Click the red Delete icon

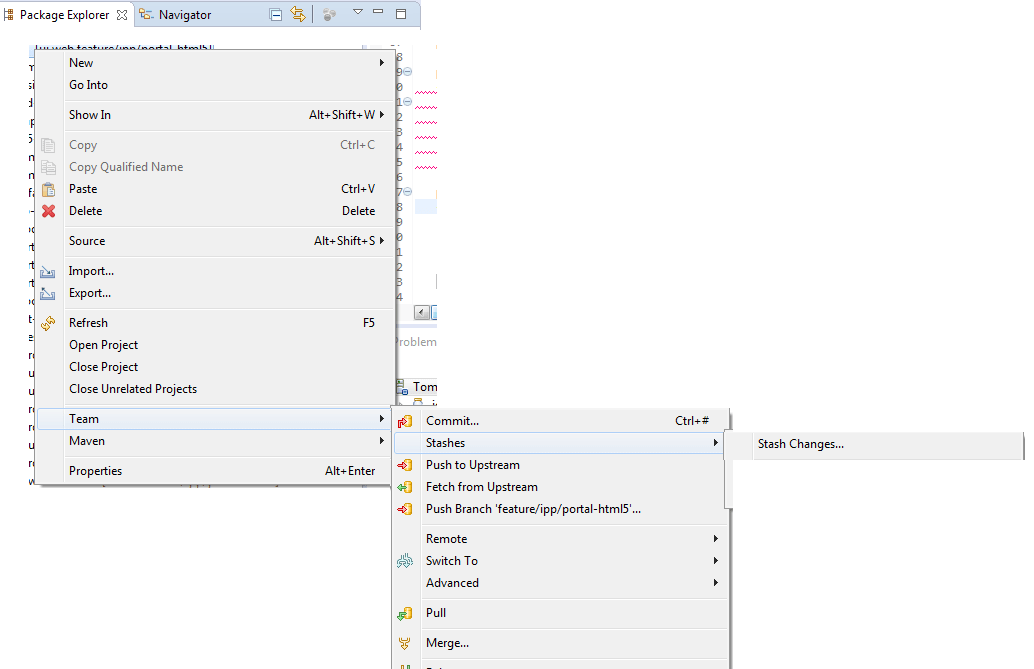coord(50,211)
